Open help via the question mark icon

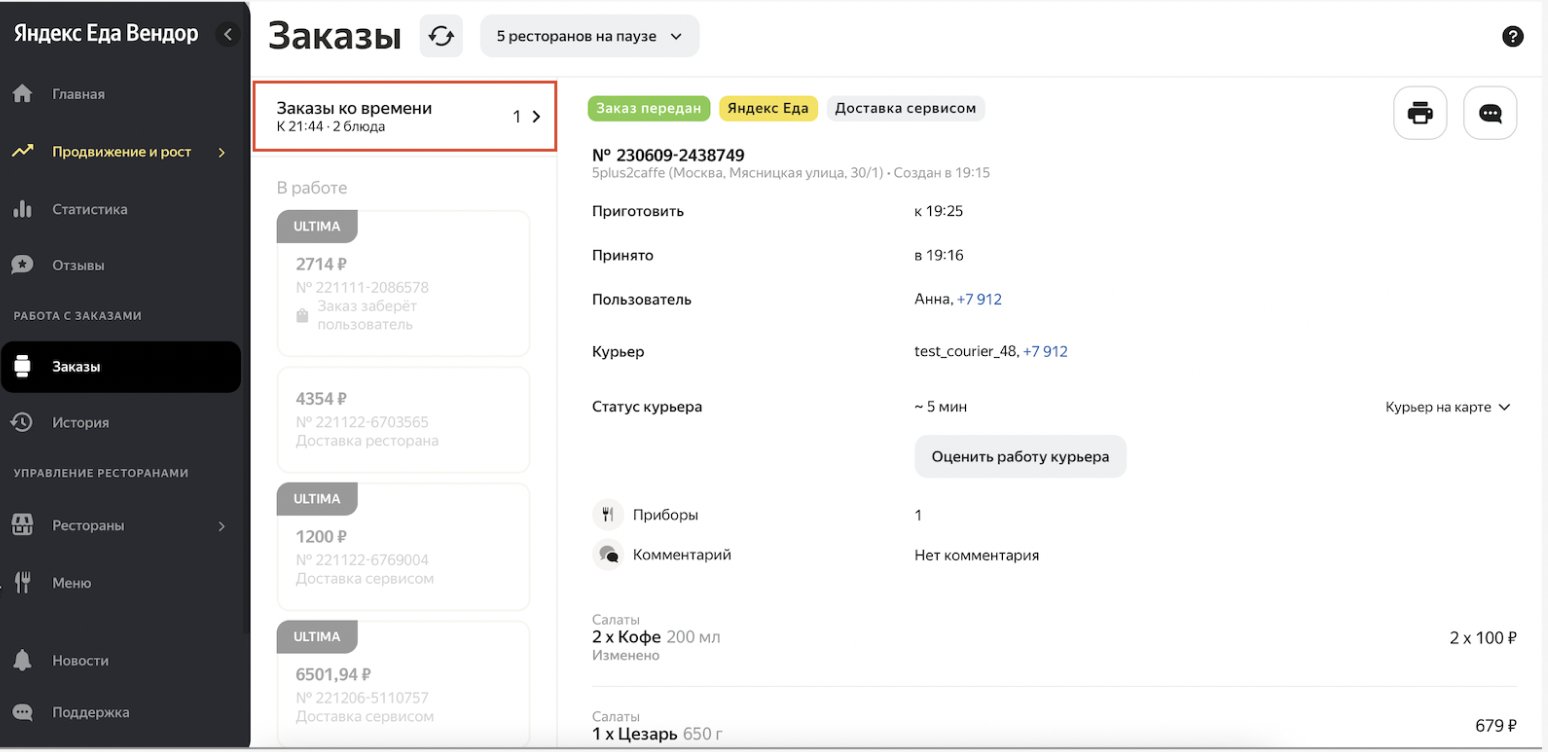click(1513, 37)
